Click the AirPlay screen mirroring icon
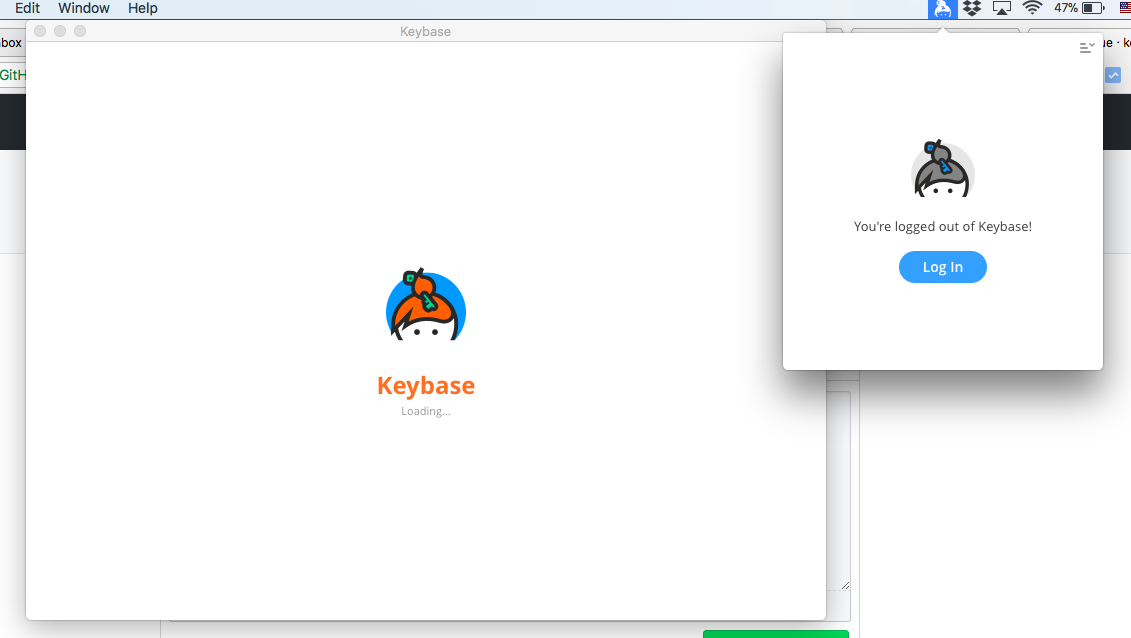 (1001, 9)
